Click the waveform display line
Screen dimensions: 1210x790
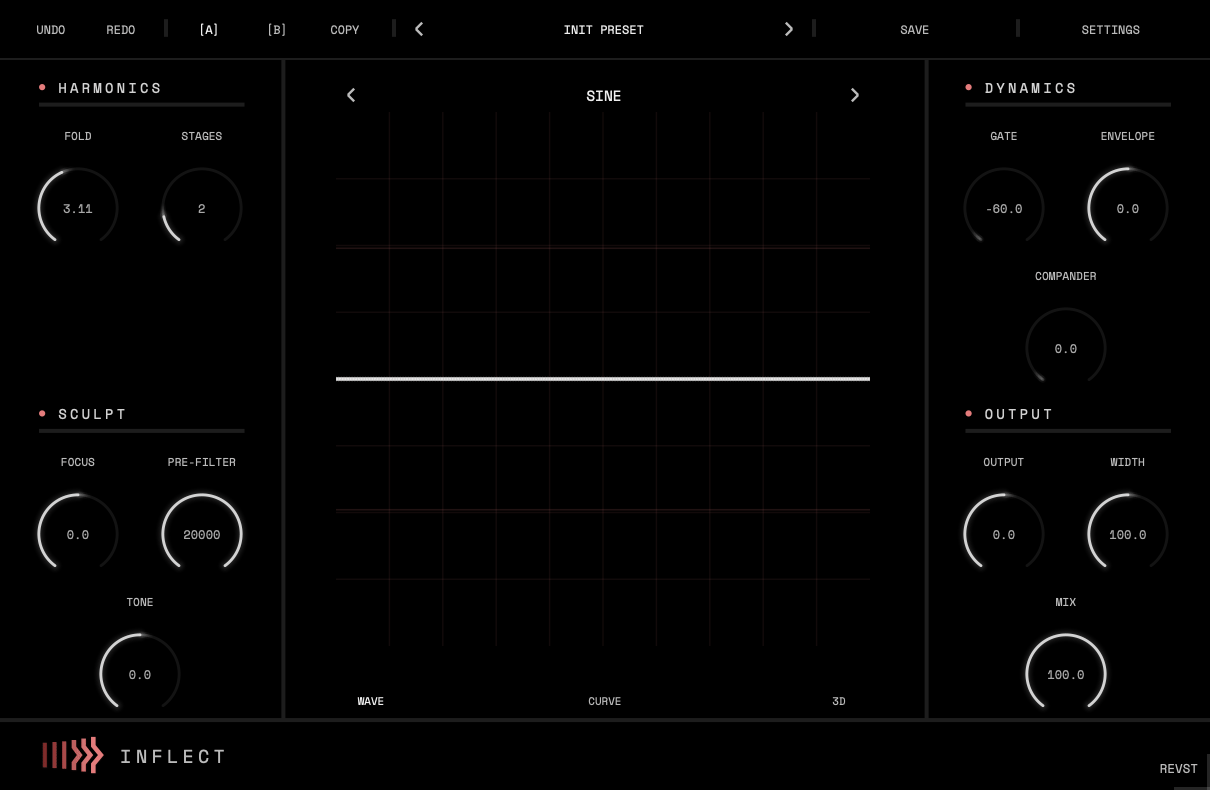pos(603,379)
